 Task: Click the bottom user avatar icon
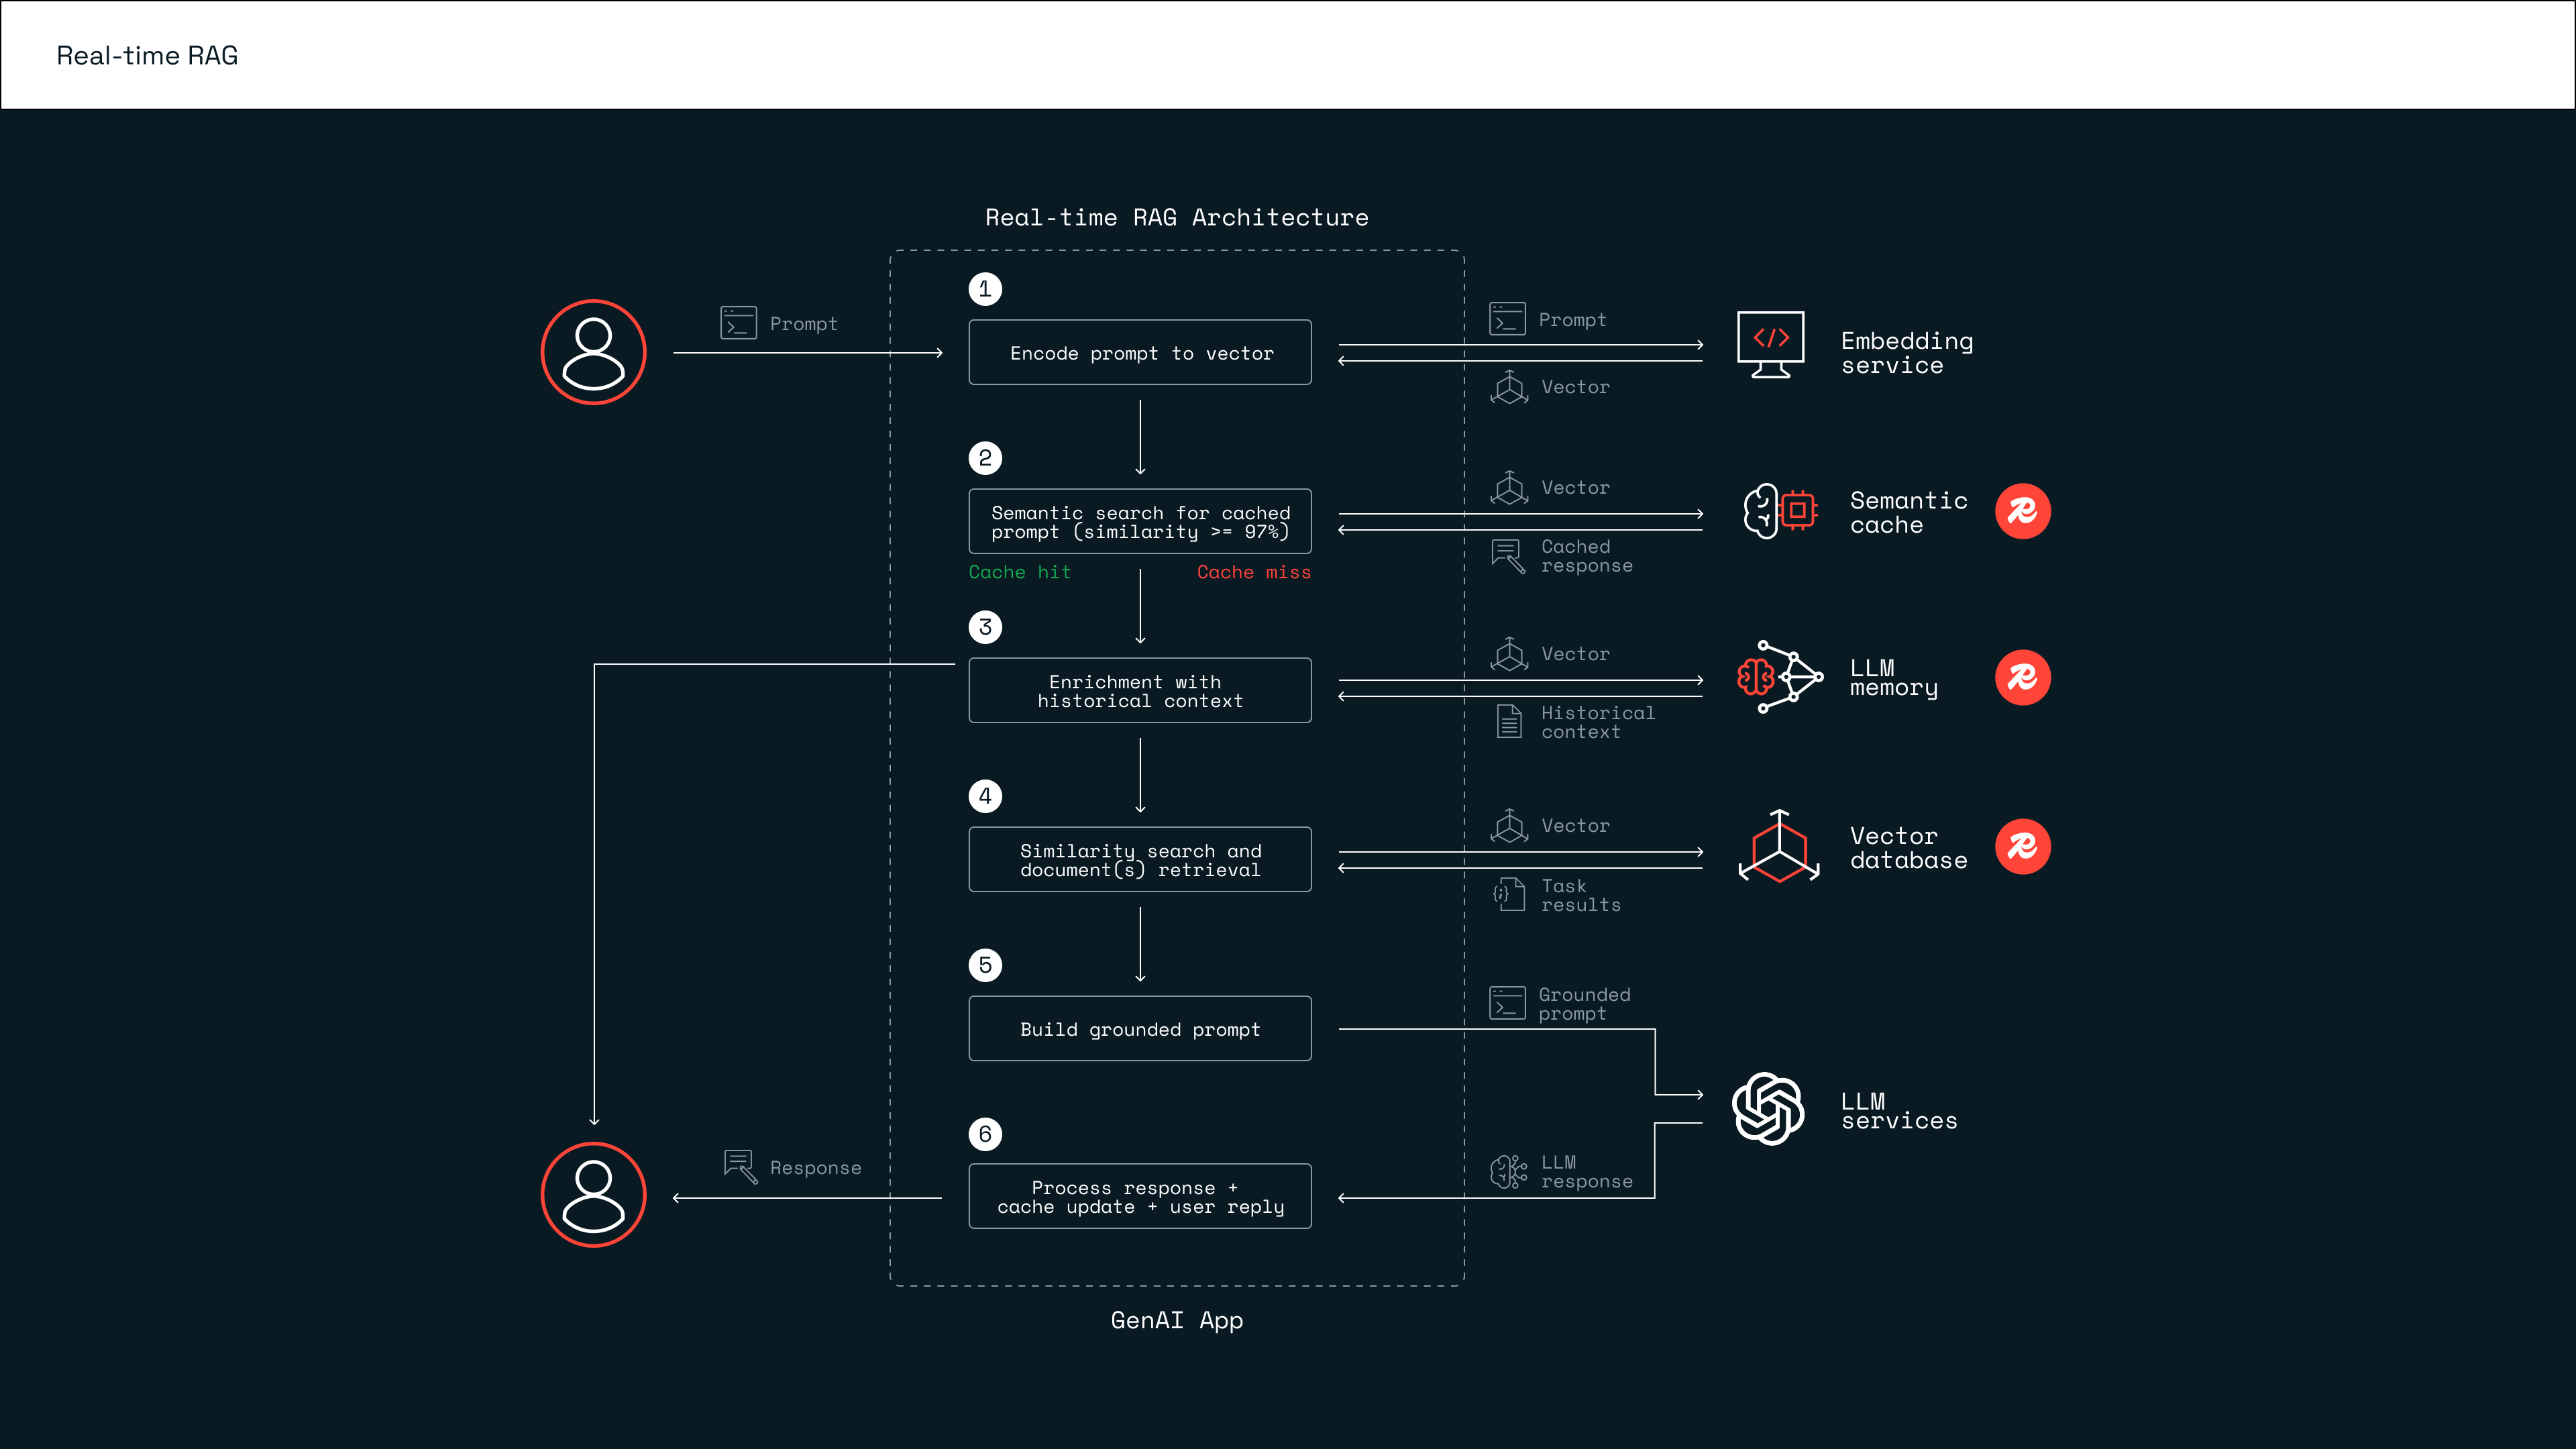pyautogui.click(x=593, y=1194)
